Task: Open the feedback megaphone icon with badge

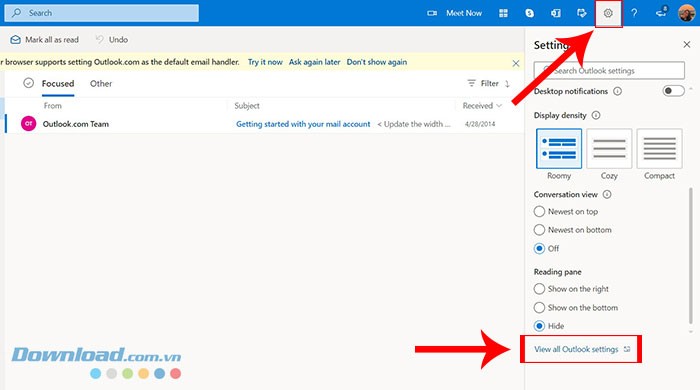Action: click(x=661, y=12)
